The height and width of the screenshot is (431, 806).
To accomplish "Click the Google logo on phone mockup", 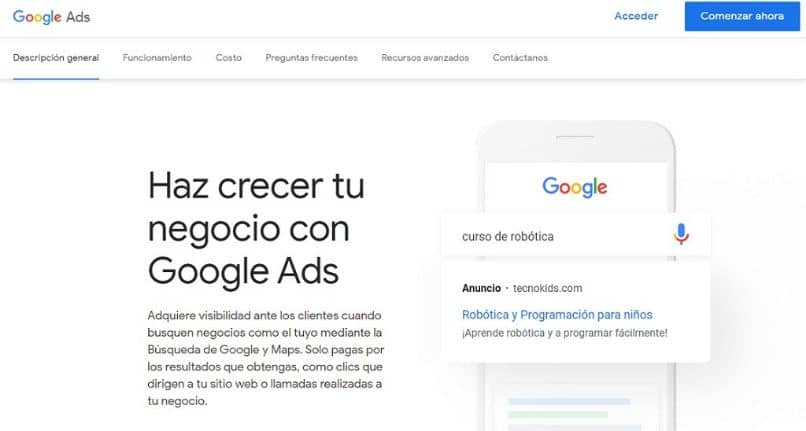I will pyautogui.click(x=575, y=188).
